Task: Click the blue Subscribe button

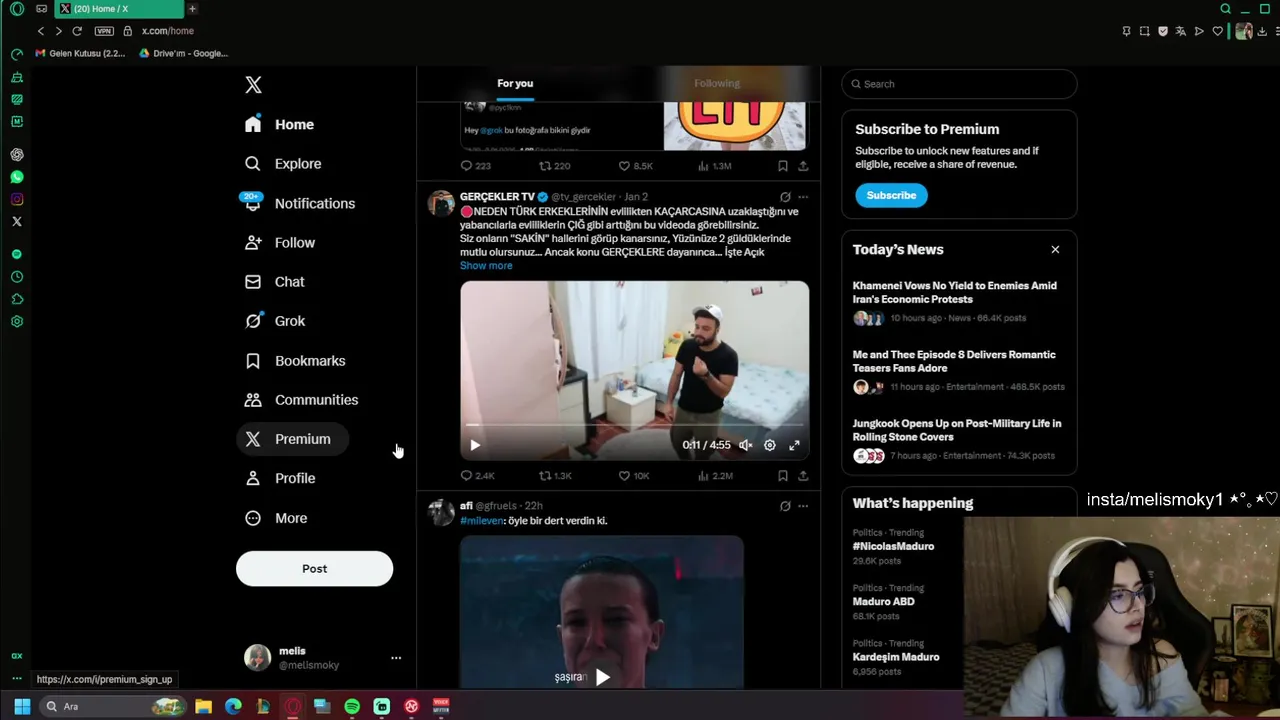Action: point(891,195)
